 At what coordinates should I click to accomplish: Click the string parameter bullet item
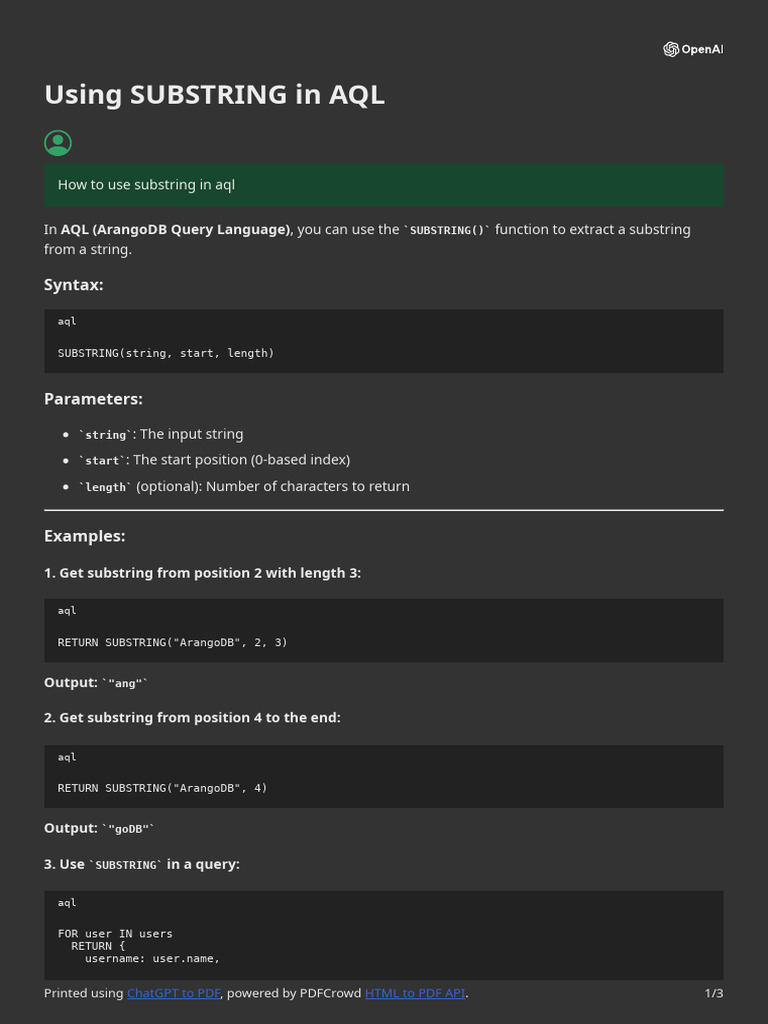161,434
